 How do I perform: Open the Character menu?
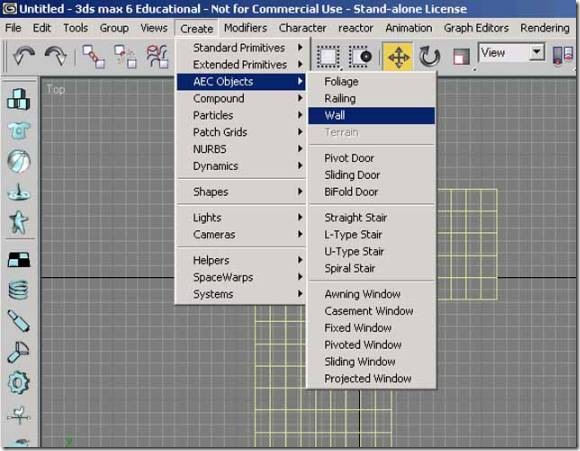(x=303, y=28)
